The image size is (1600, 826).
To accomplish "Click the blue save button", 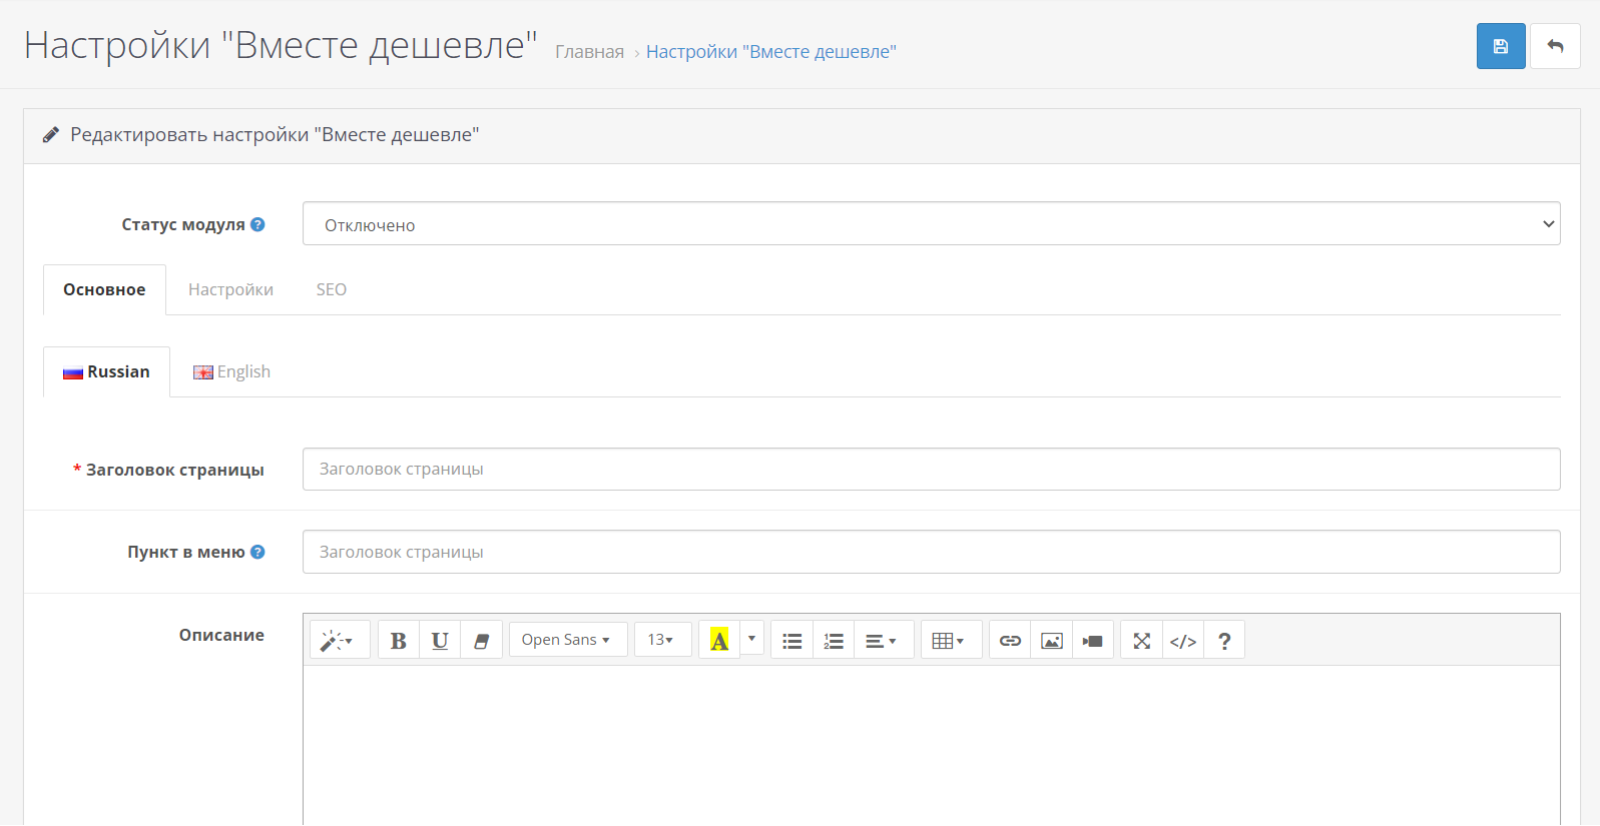I will tap(1500, 46).
